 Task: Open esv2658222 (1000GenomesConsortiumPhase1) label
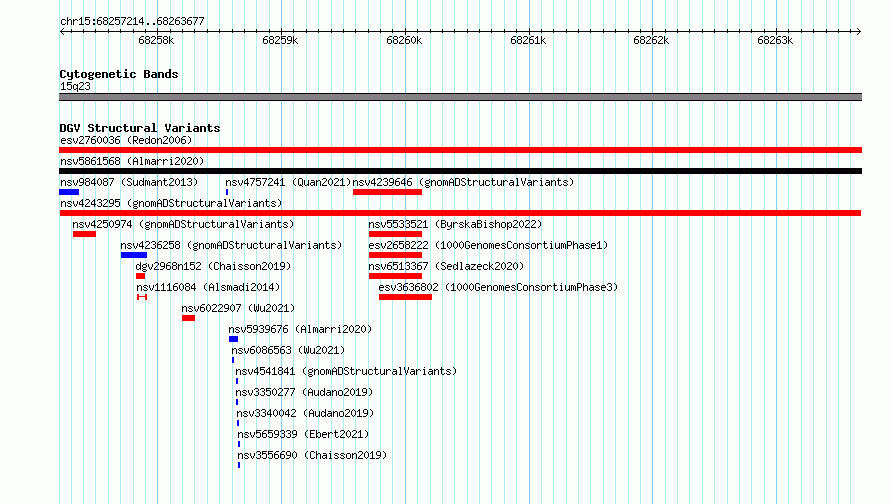click(488, 245)
